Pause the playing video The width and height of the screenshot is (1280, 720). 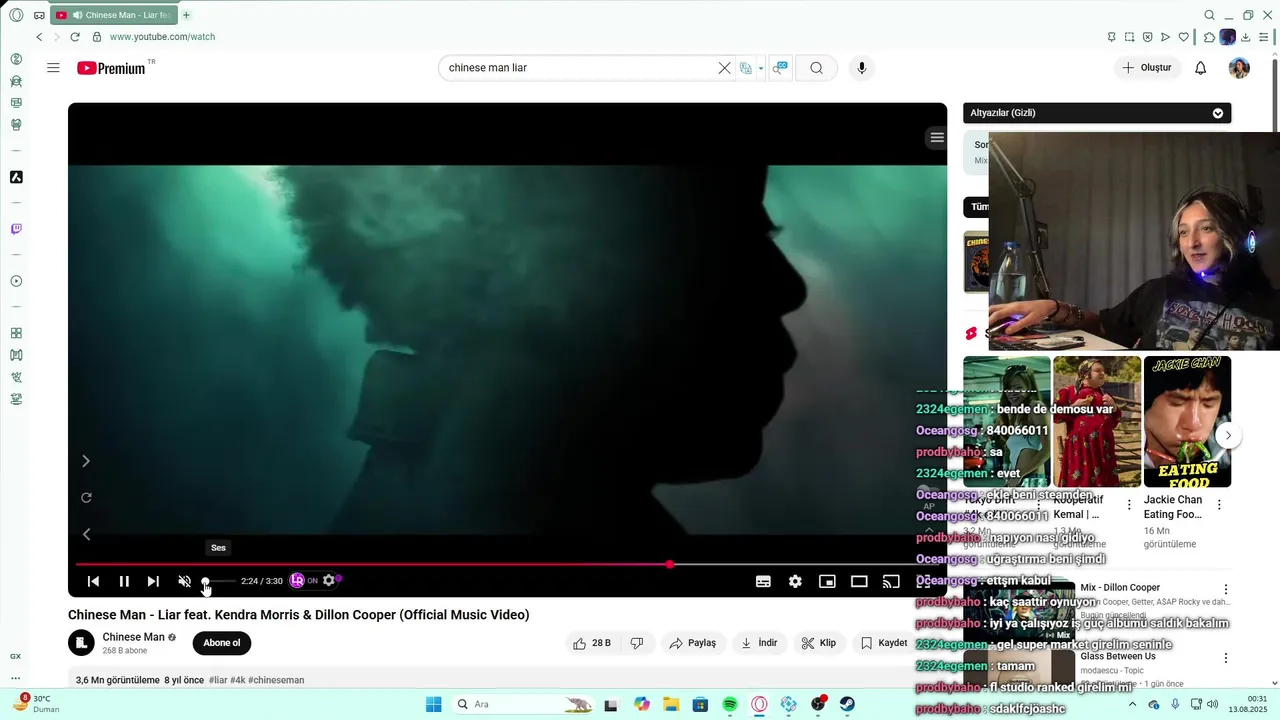124,581
